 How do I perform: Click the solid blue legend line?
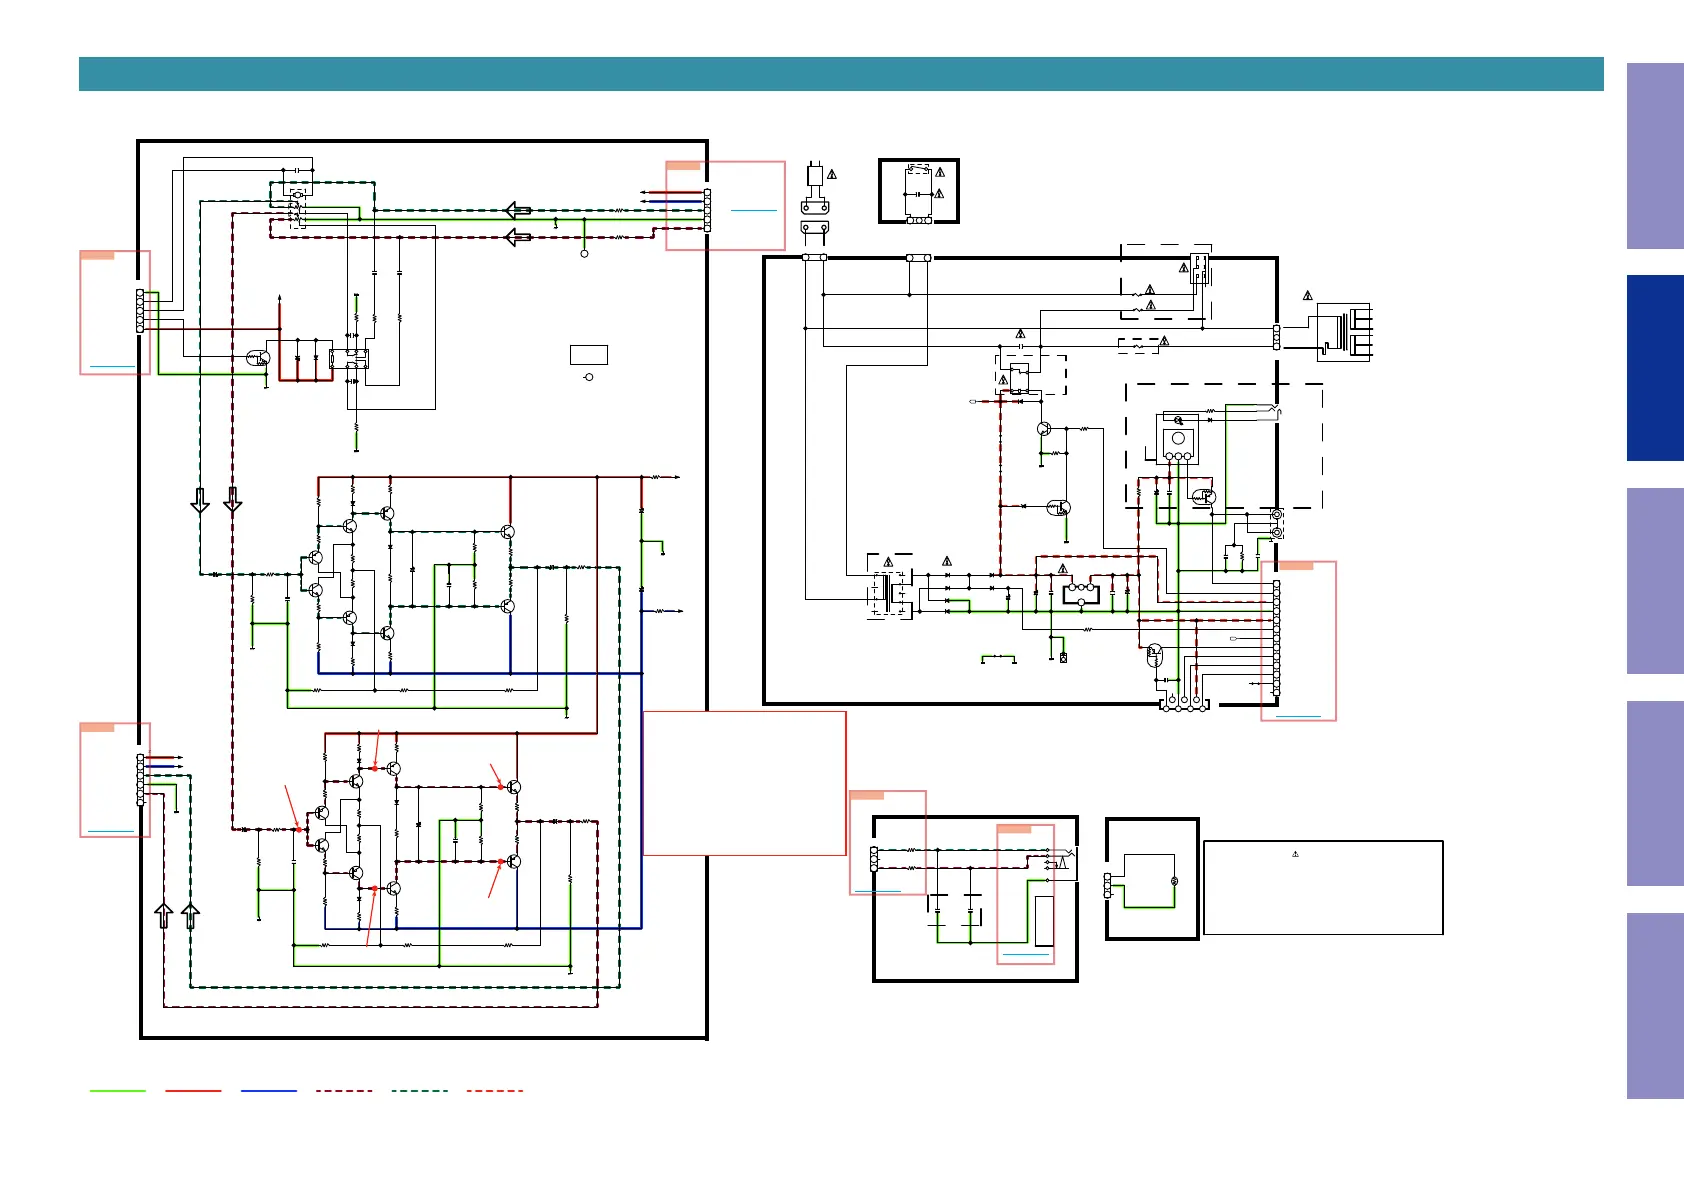[269, 1091]
